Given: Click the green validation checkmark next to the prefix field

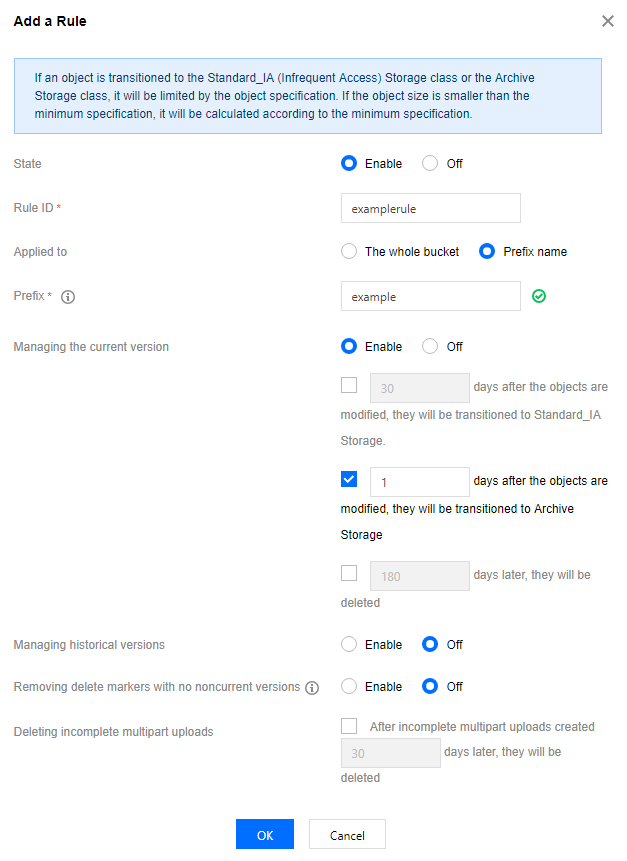Looking at the screenshot, I should click(x=539, y=297).
